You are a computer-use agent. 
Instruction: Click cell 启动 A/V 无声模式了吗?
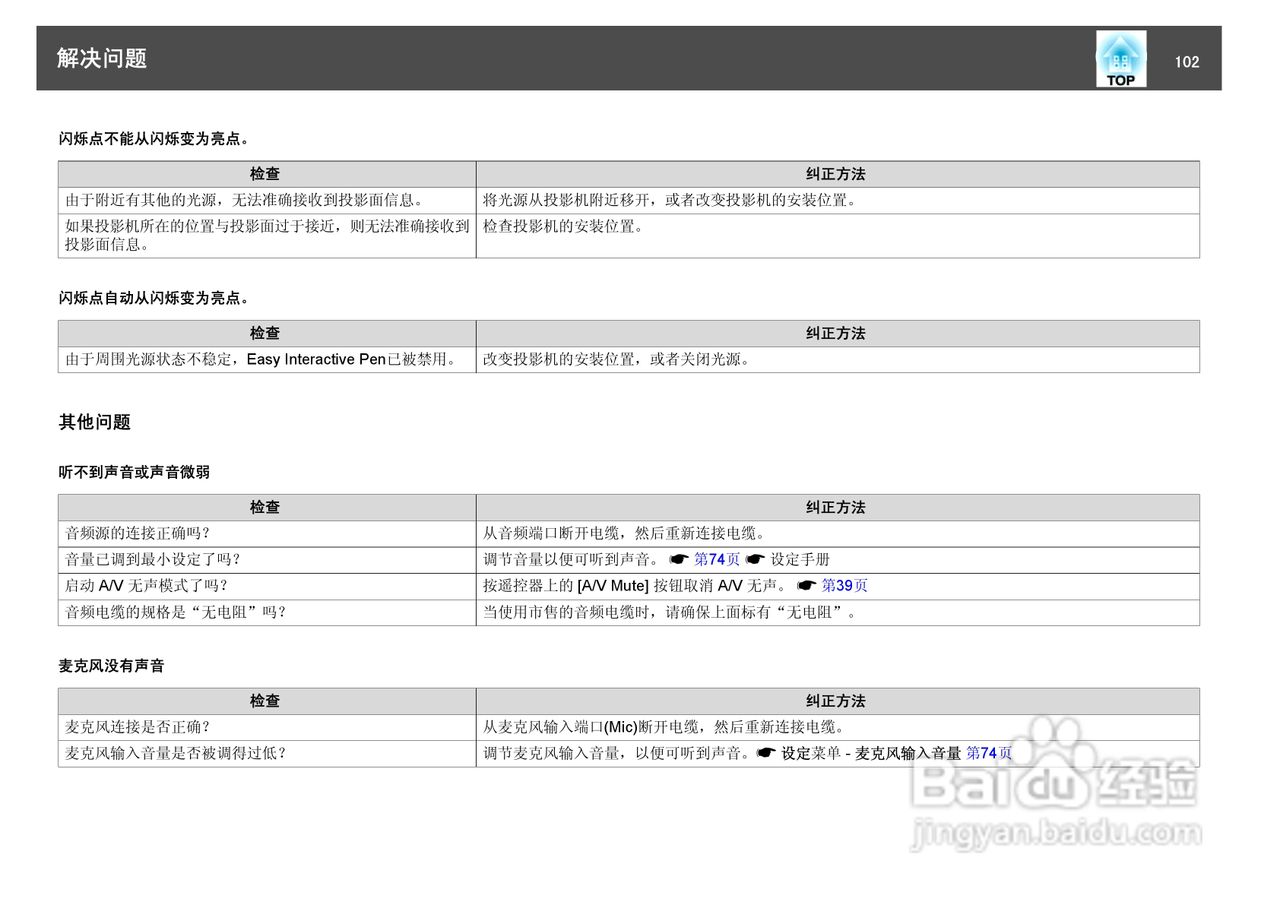coord(267,587)
